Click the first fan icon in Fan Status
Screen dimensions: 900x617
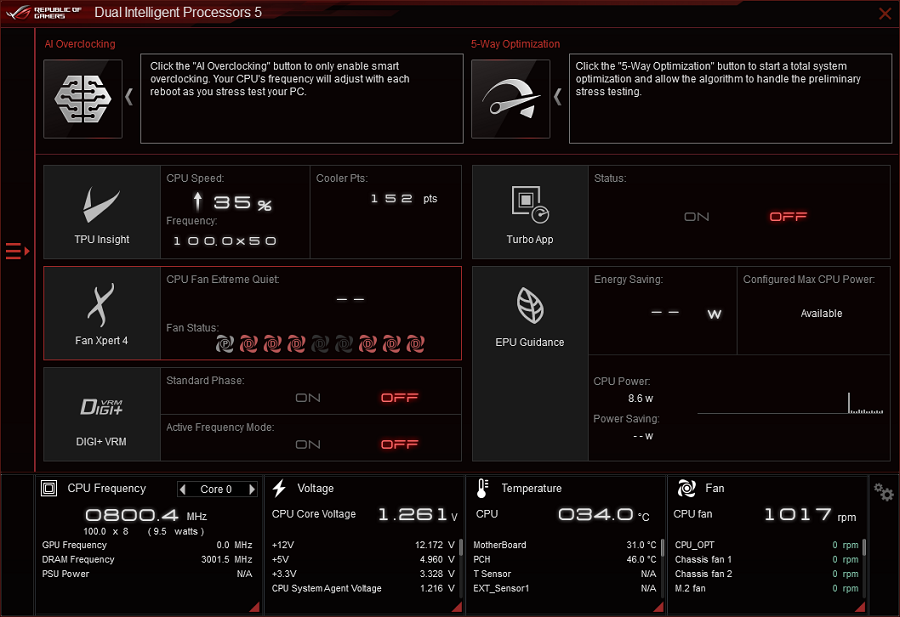(224, 344)
